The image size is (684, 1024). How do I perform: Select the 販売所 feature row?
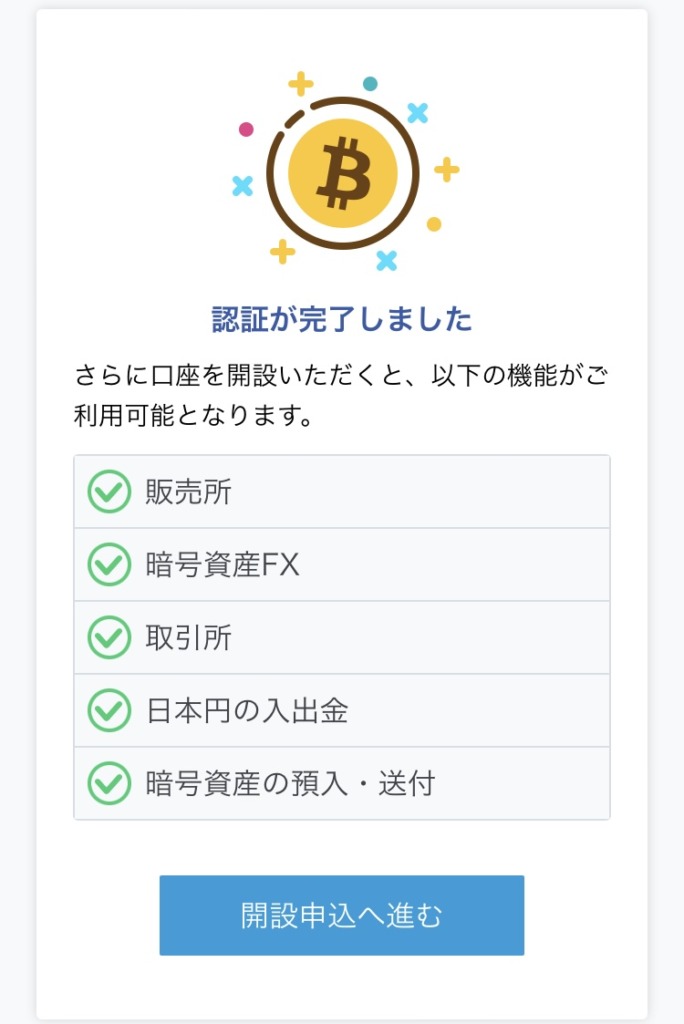coord(342,492)
